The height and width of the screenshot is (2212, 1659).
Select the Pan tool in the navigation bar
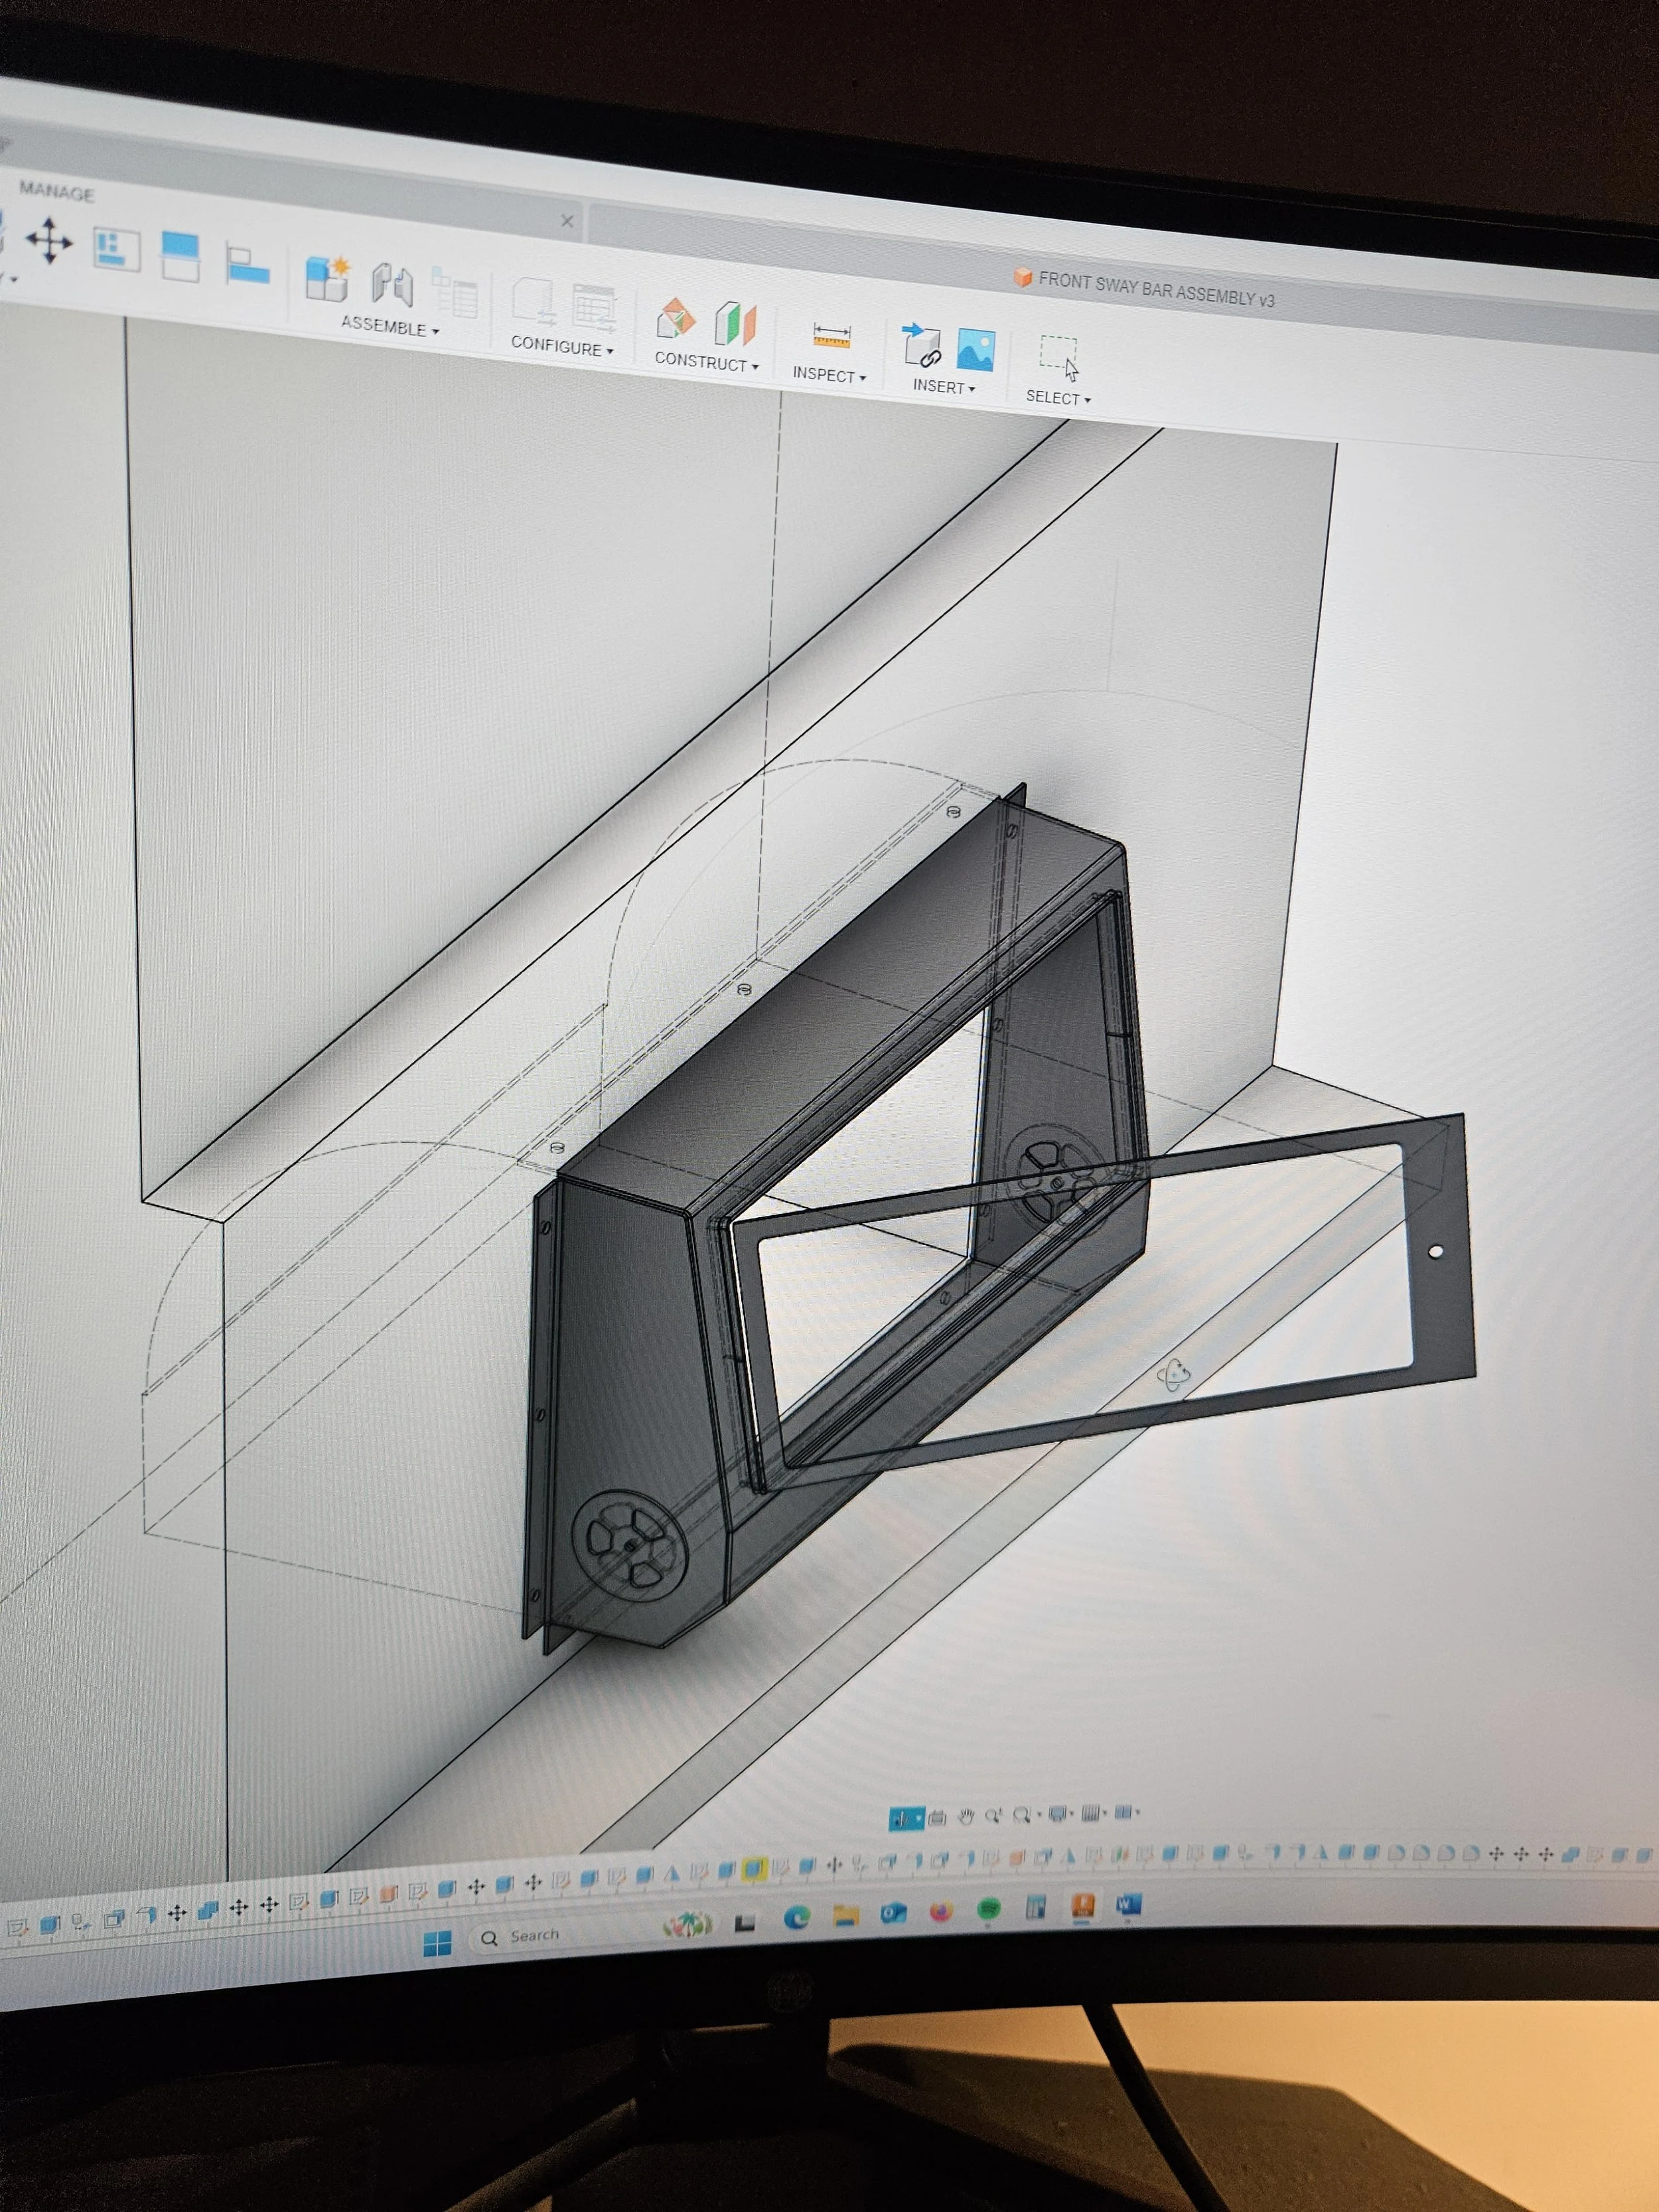click(967, 1817)
